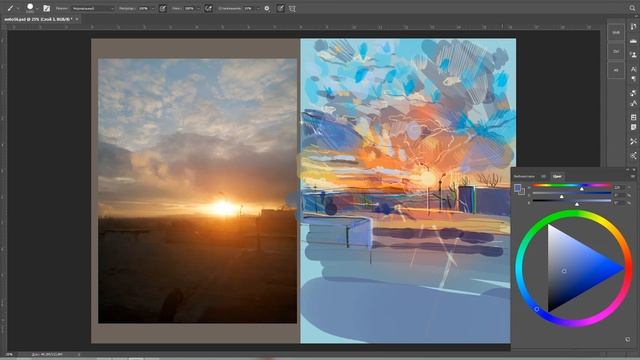The width and height of the screenshot is (640, 360).
Task: Click the Saturation slider handle
Action: point(562,196)
